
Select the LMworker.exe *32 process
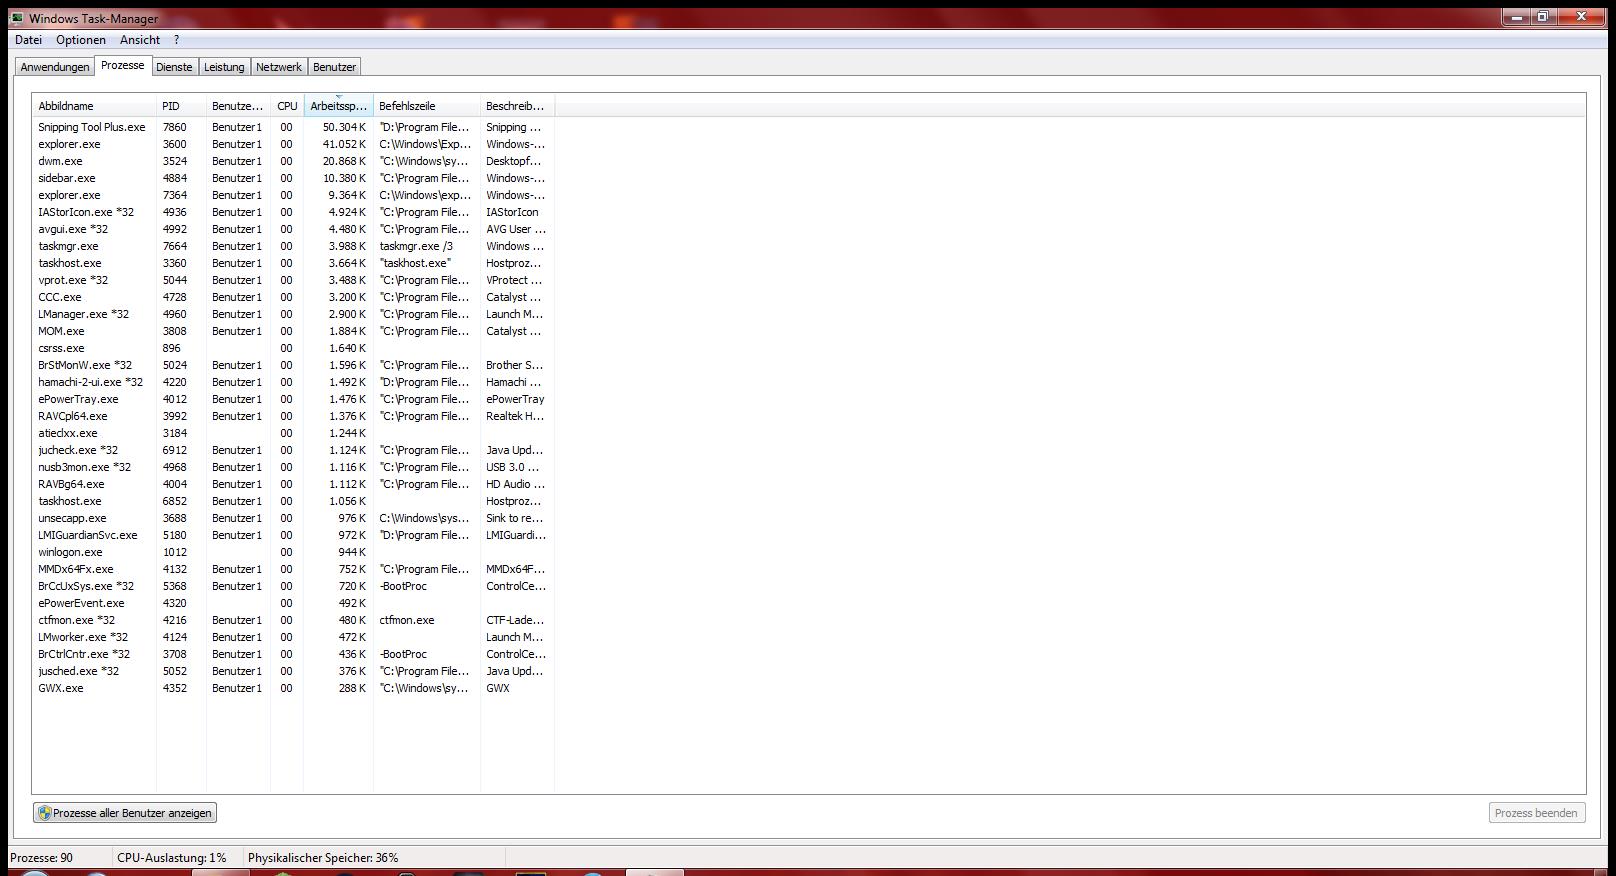[293, 637]
